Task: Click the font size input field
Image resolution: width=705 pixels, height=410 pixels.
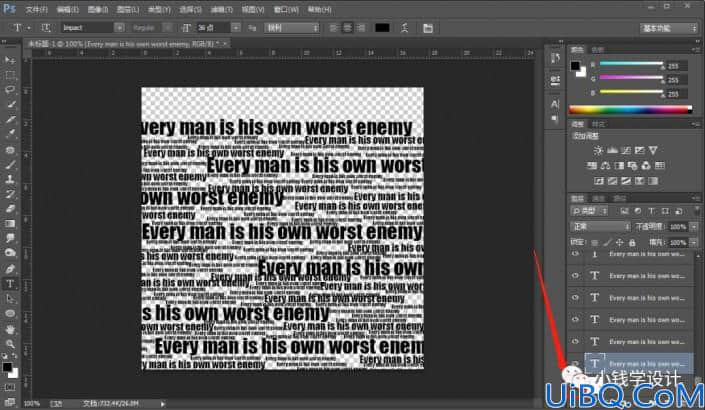Action: point(213,28)
